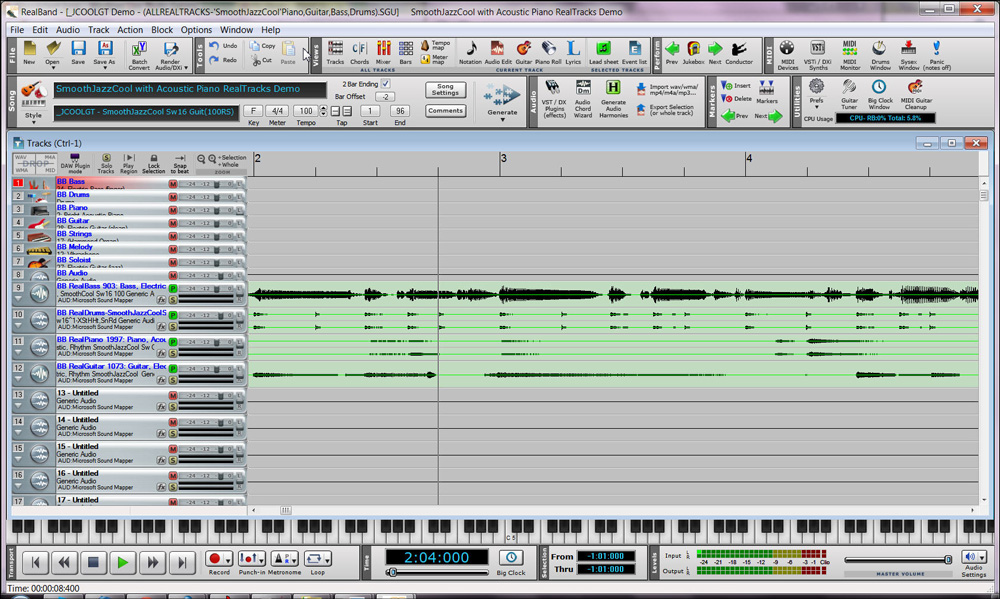Open the Conductor window
The width and height of the screenshot is (1000, 599).
click(x=739, y=52)
